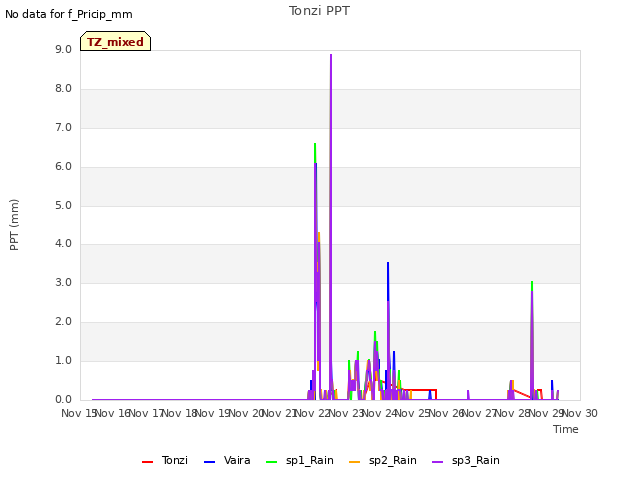Click the green sp1_Rain legend swatch

tap(271, 462)
